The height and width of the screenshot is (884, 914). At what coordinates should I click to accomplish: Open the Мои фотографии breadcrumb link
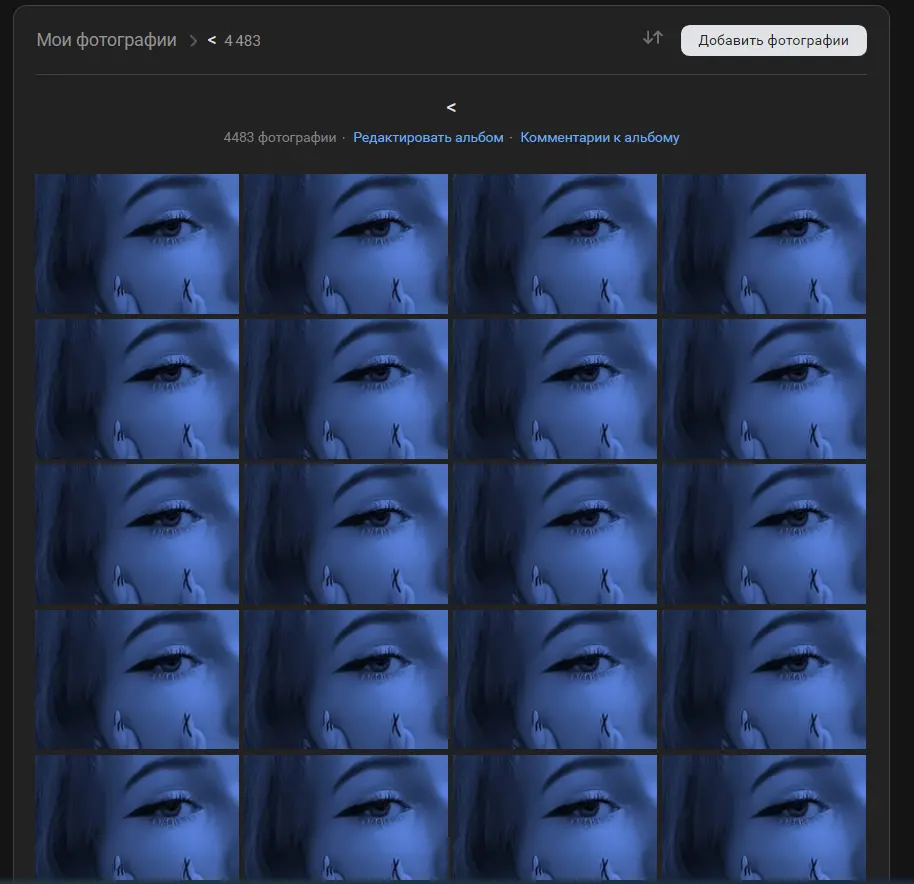pyautogui.click(x=107, y=40)
